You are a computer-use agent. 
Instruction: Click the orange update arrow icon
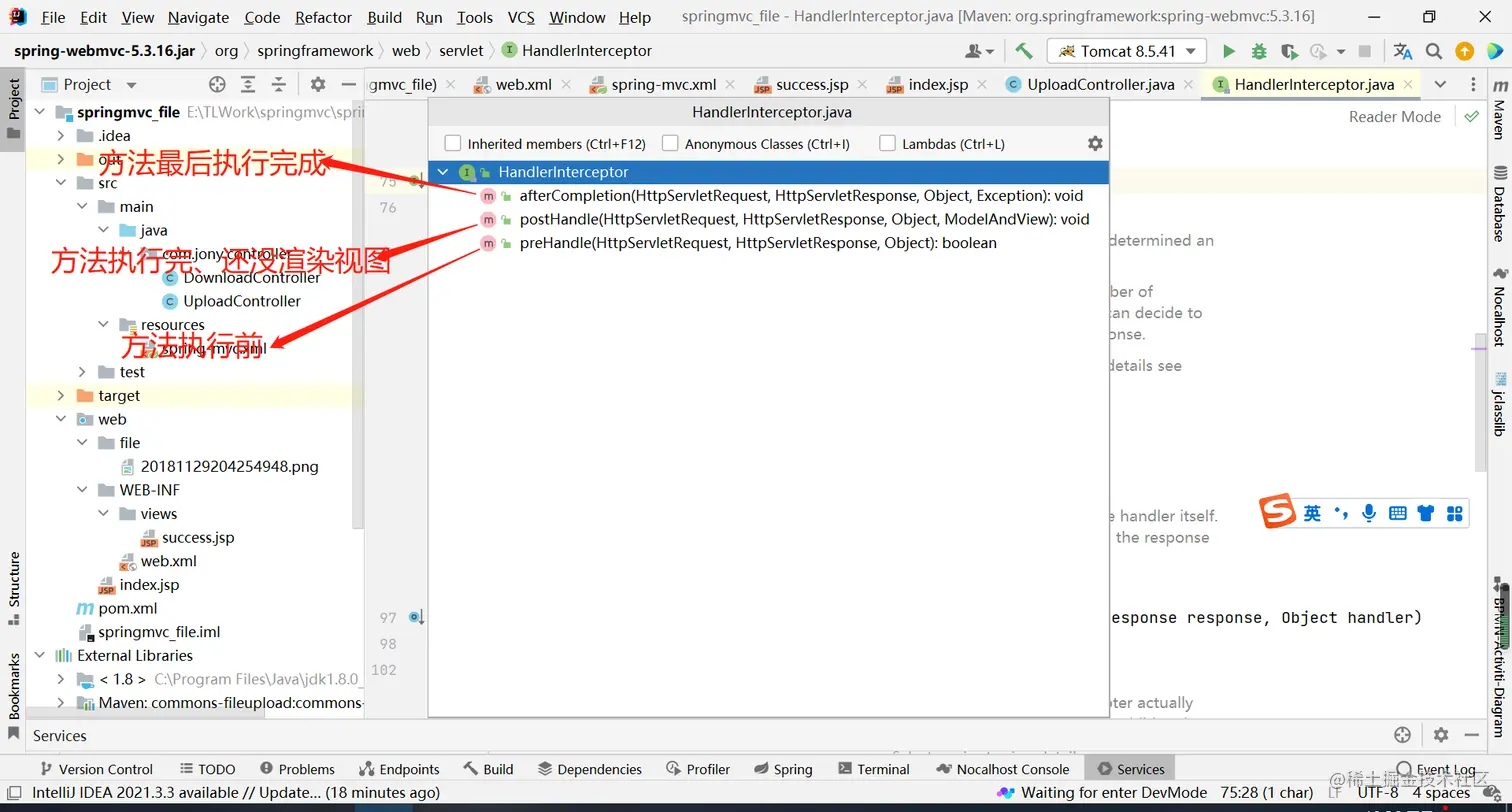click(1464, 51)
